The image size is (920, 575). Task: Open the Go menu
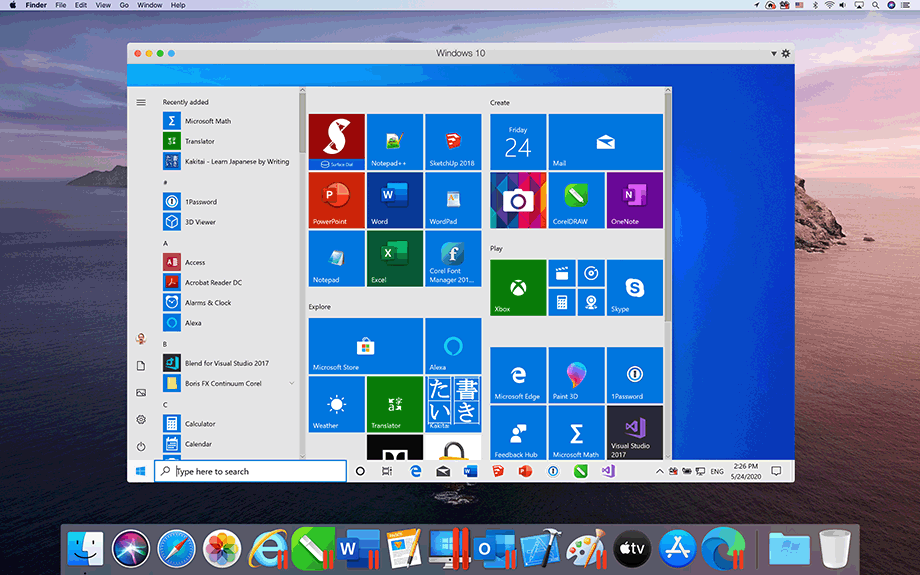(x=124, y=5)
